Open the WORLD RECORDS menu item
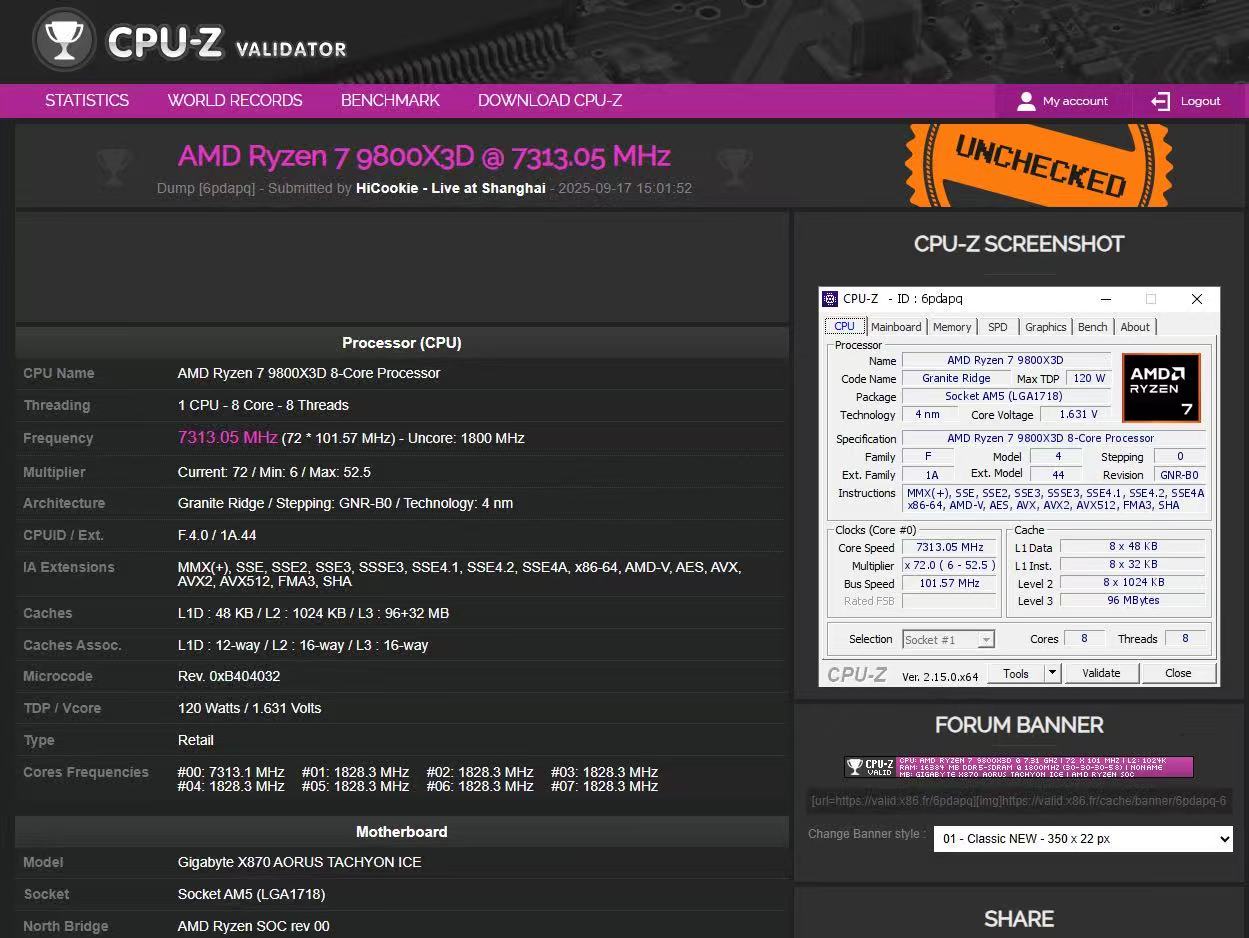 coord(234,100)
